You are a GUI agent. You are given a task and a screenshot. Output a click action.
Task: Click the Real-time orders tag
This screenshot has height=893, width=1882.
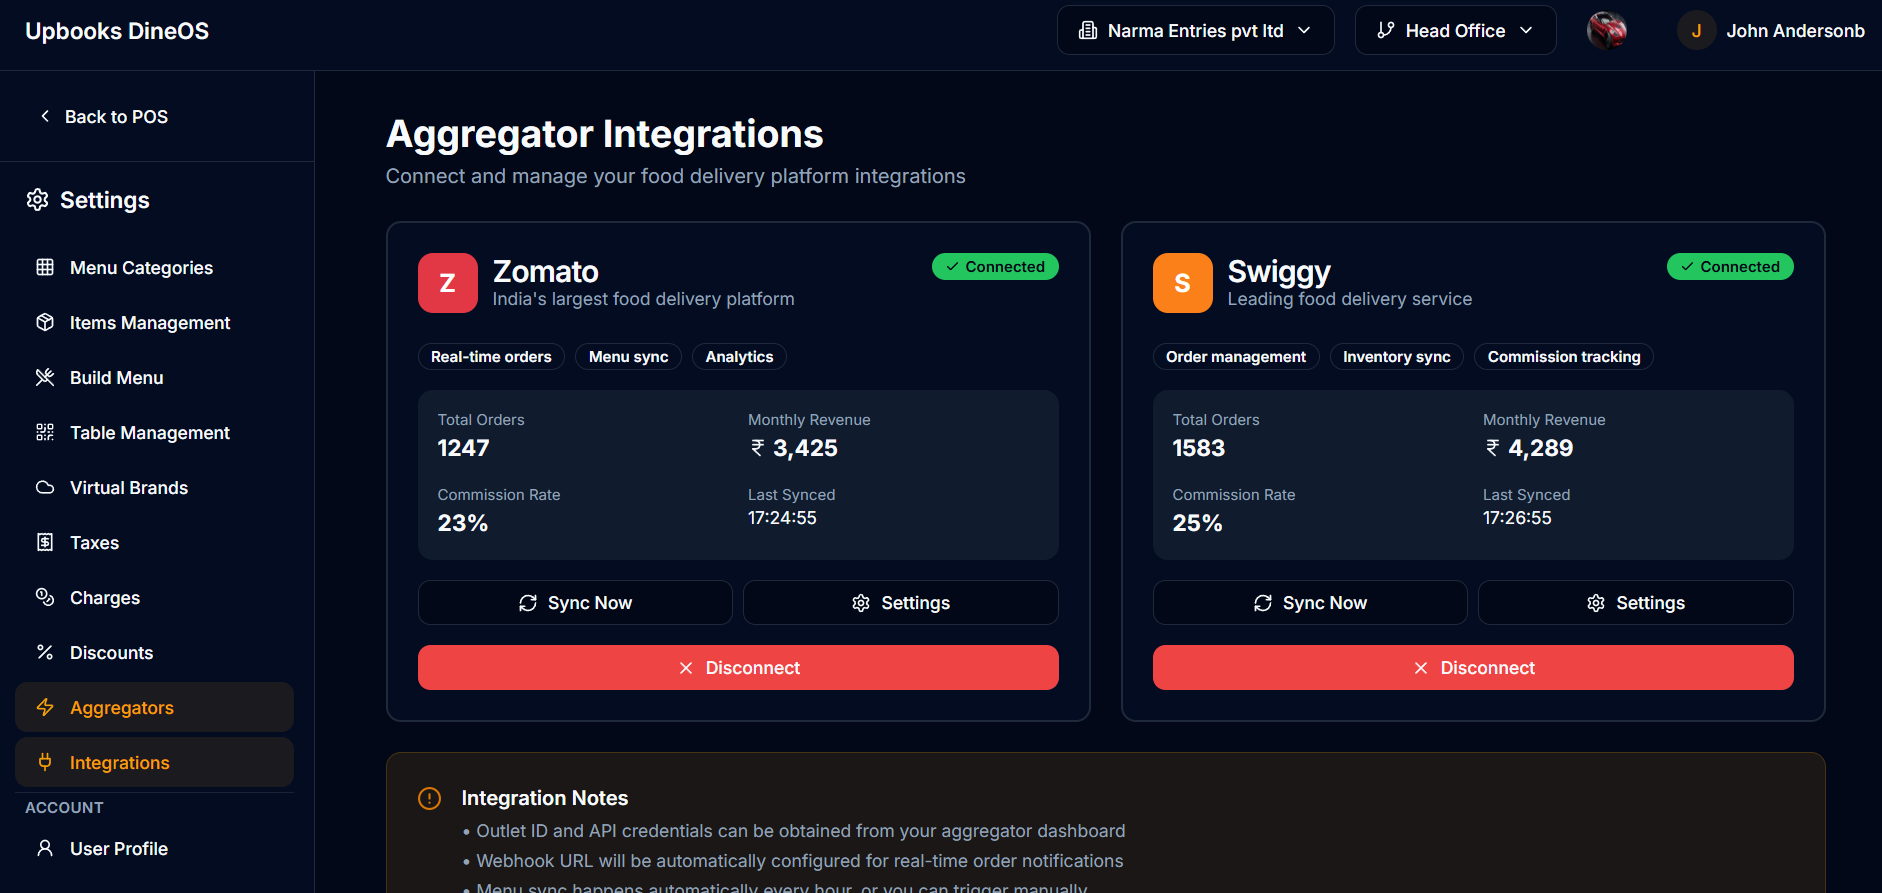point(491,357)
